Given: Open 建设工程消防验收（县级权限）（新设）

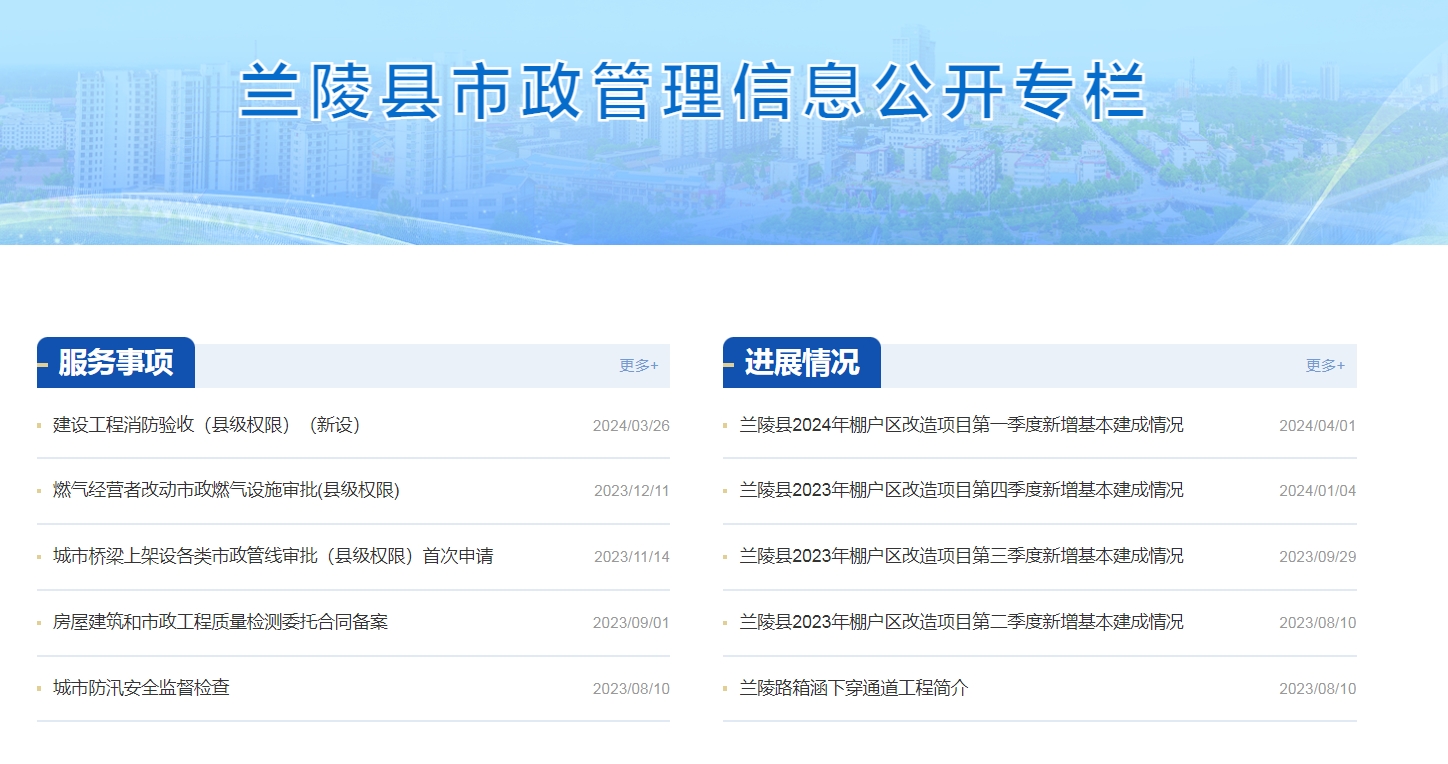Looking at the screenshot, I should 206,425.
